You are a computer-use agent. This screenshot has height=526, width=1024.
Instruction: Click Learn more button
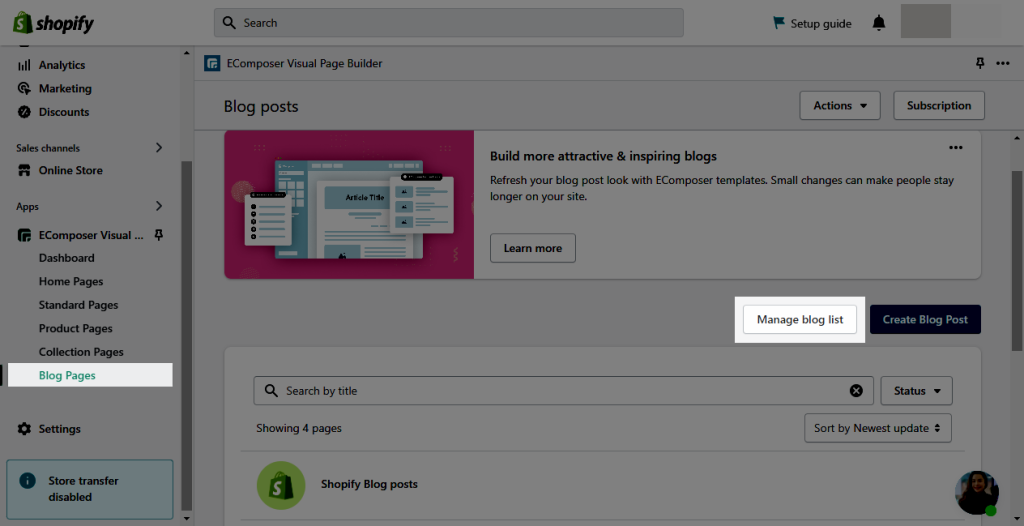tap(533, 248)
